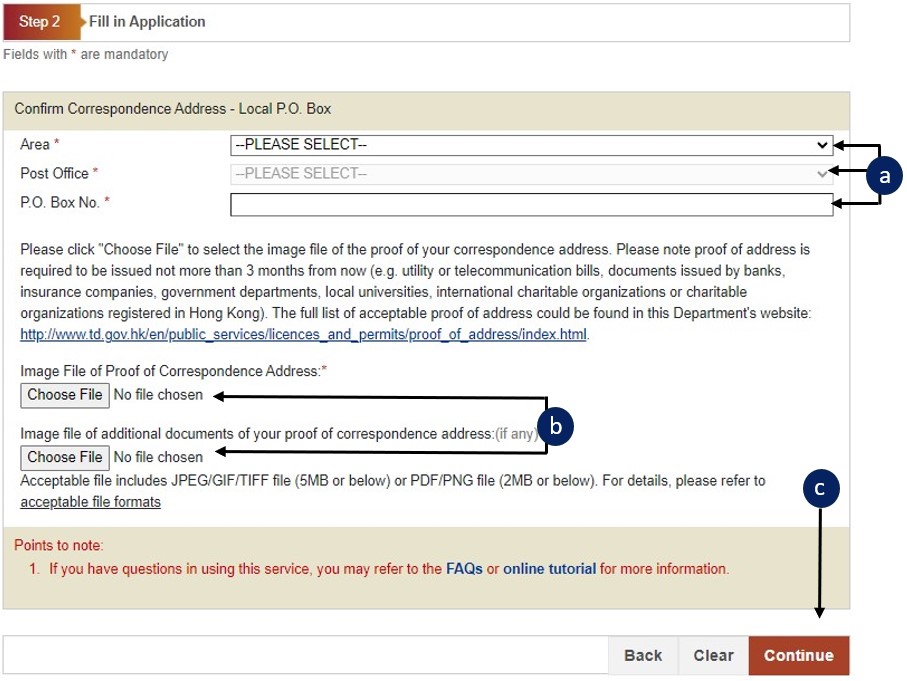
Task: Click the circled 'c' annotation marker
Action: 820,488
